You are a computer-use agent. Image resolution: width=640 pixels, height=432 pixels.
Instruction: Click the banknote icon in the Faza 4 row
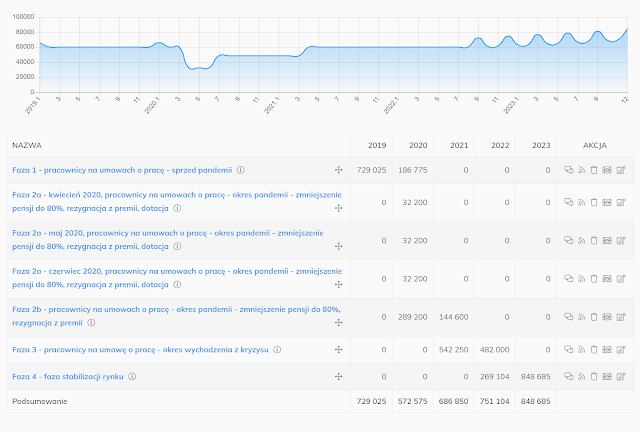click(x=607, y=376)
